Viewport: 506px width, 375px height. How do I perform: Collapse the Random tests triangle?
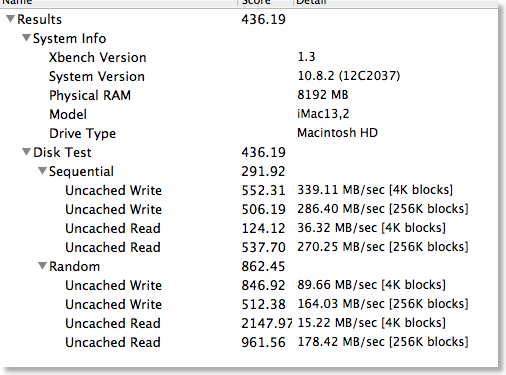click(42, 266)
